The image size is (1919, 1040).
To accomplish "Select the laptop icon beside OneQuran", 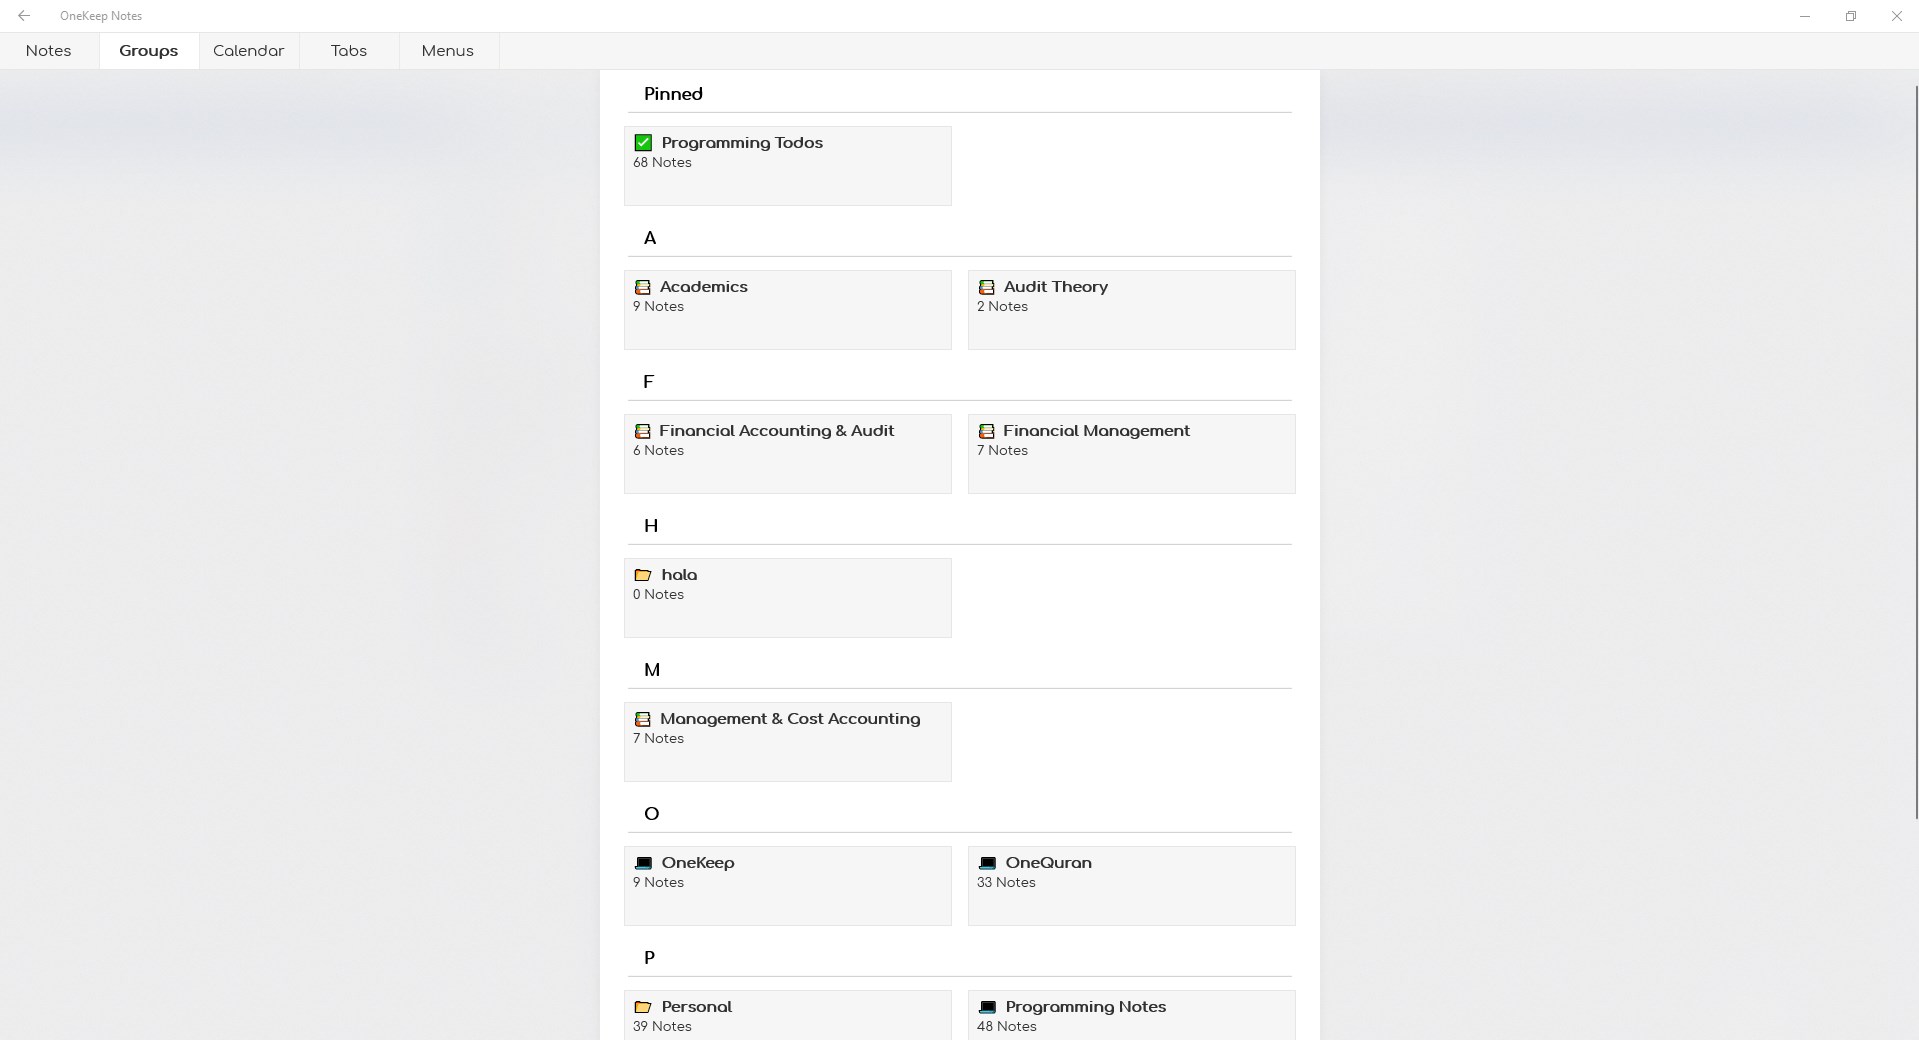I will pyautogui.click(x=987, y=863).
